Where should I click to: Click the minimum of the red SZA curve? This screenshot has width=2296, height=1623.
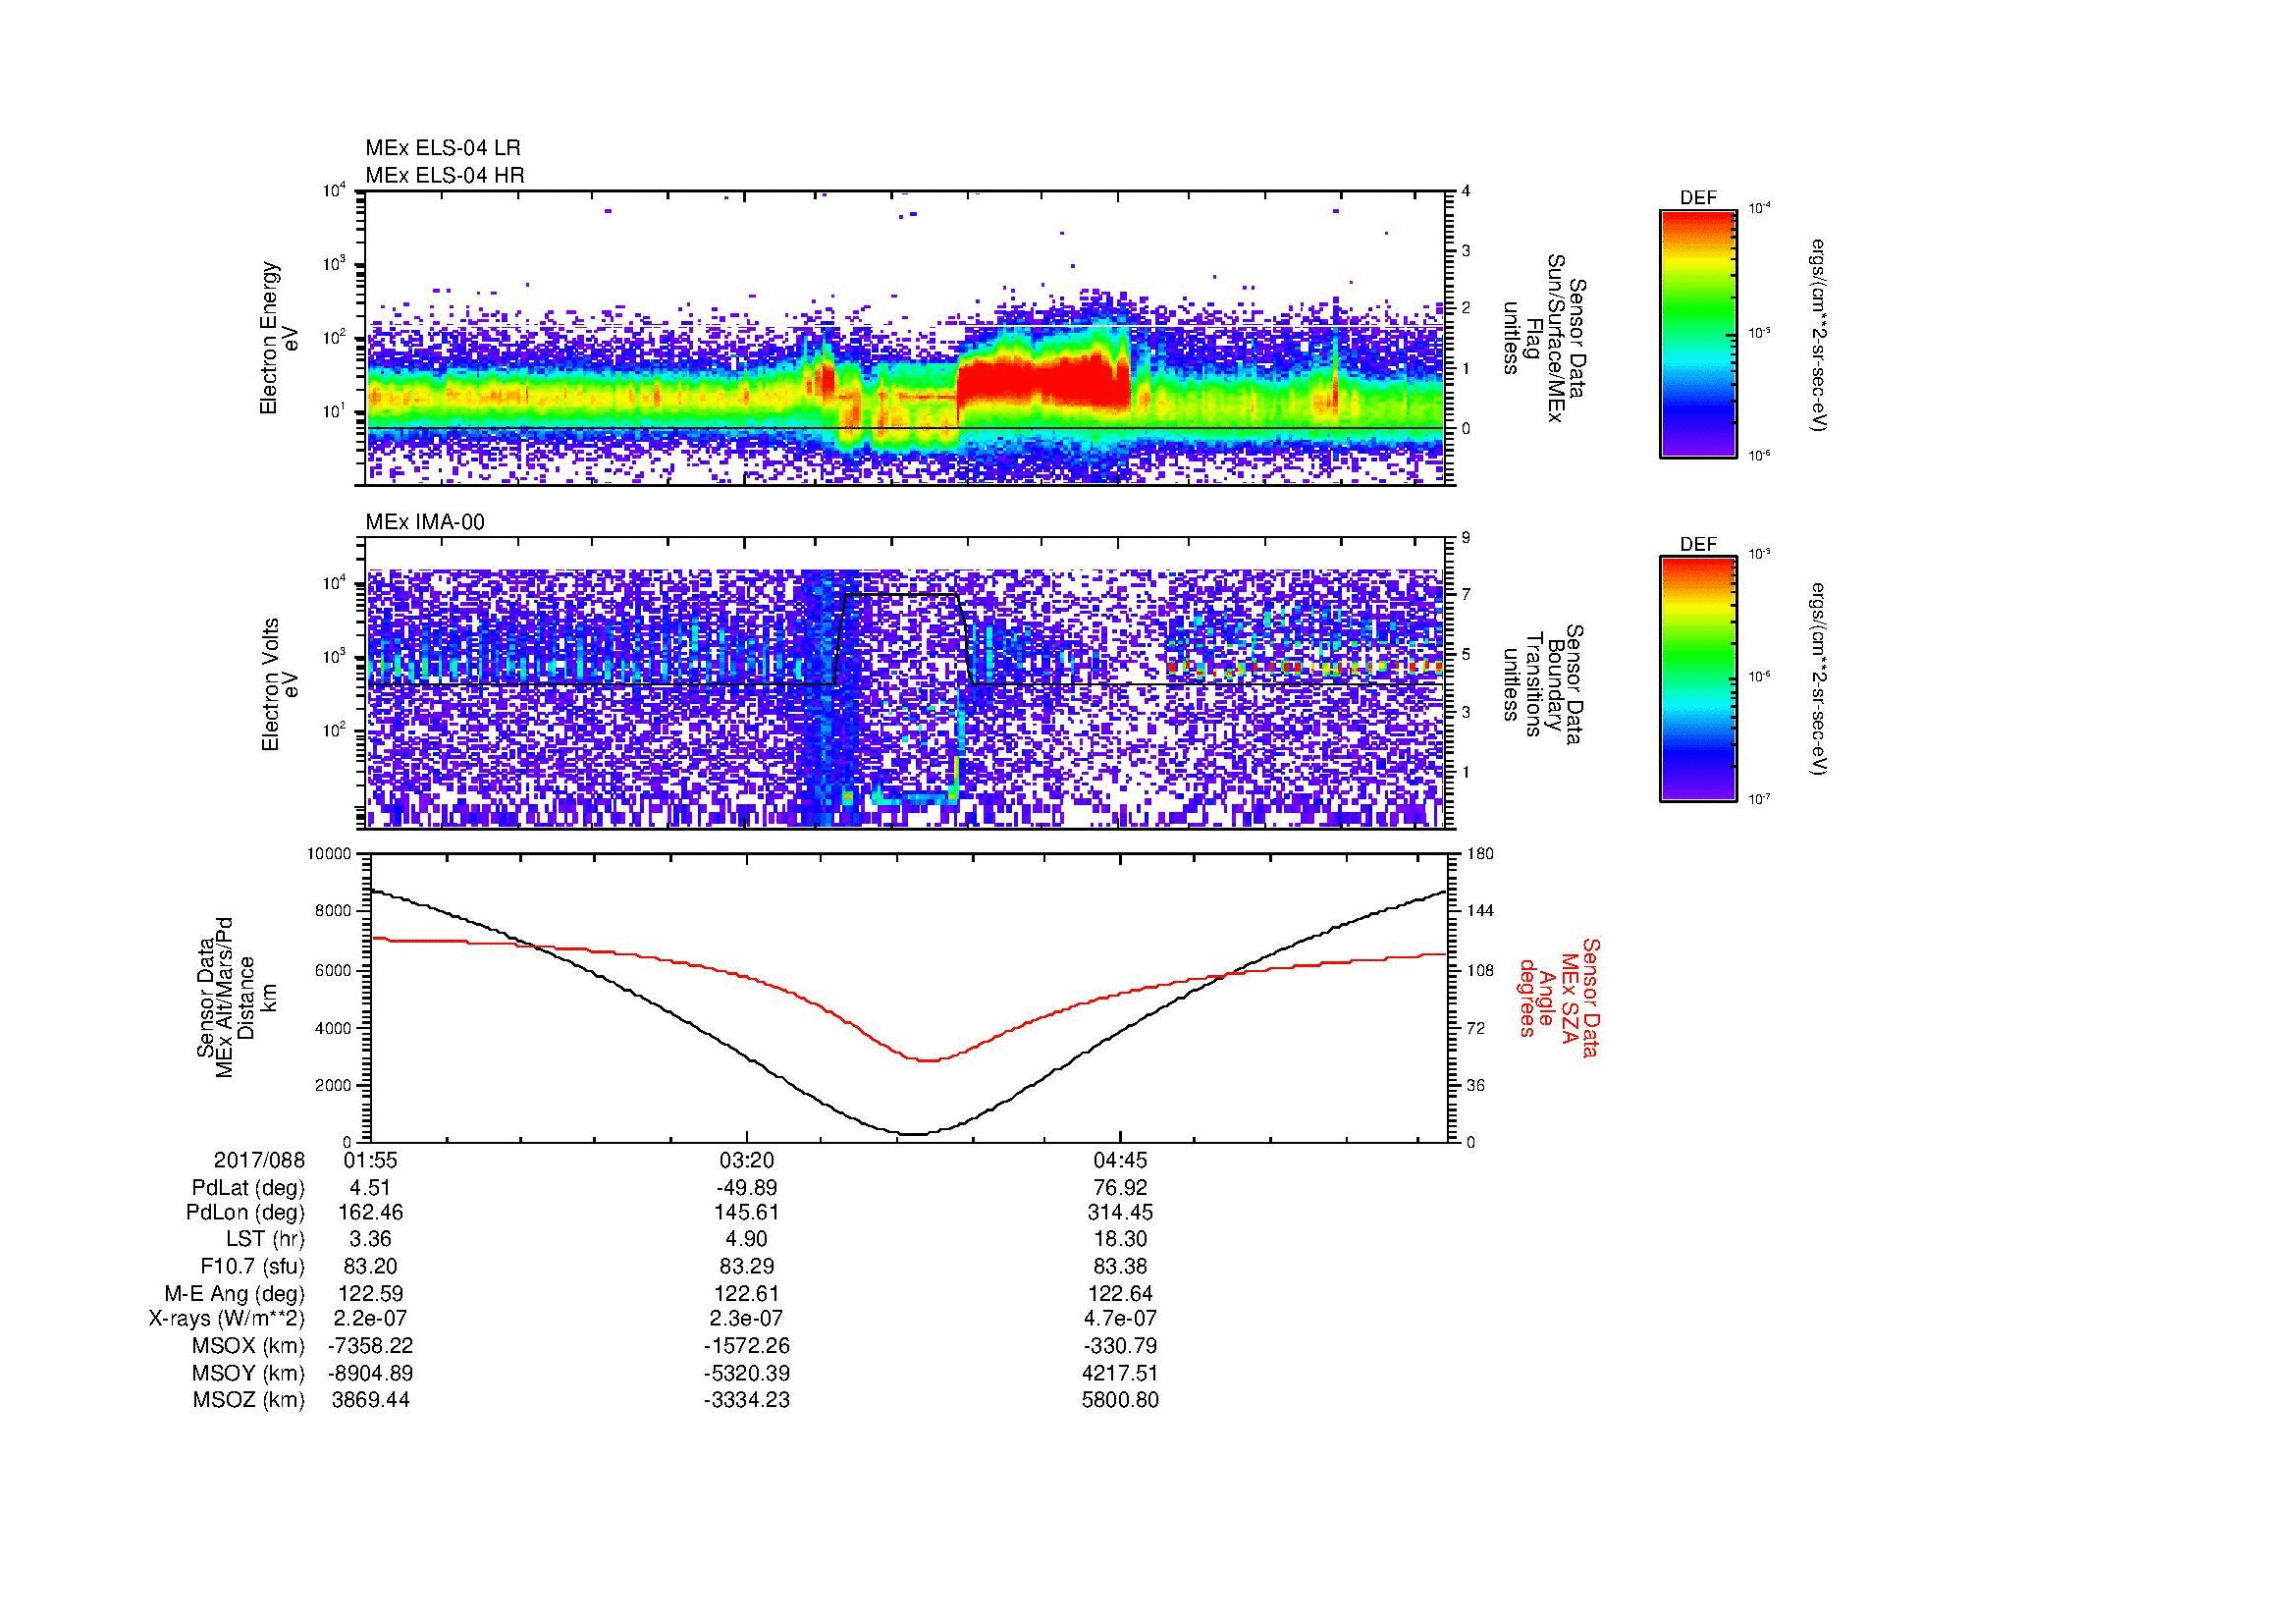tap(927, 1060)
